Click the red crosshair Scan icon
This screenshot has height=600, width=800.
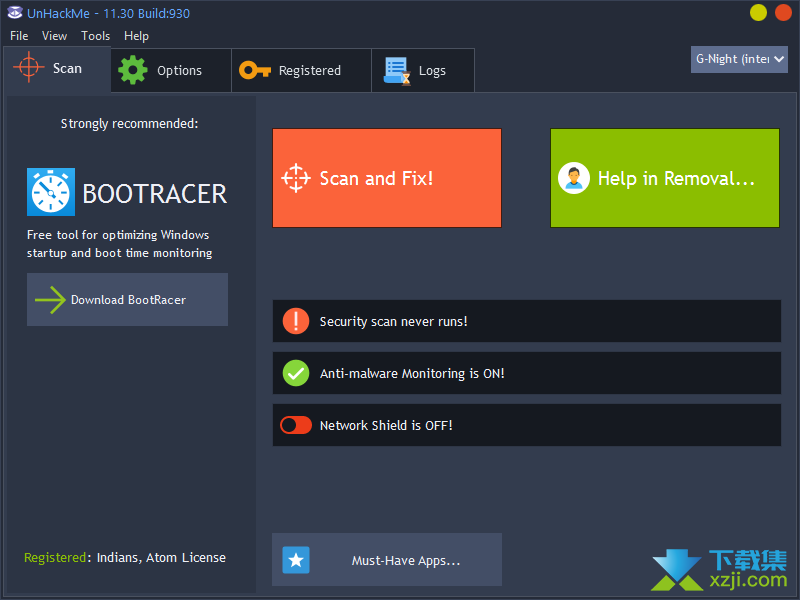click(x=29, y=67)
